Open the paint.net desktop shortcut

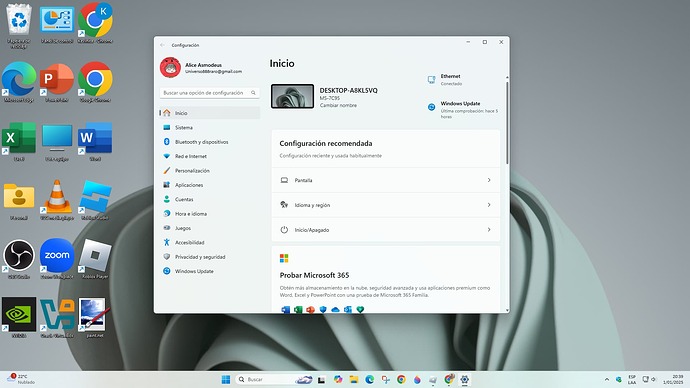coord(95,318)
